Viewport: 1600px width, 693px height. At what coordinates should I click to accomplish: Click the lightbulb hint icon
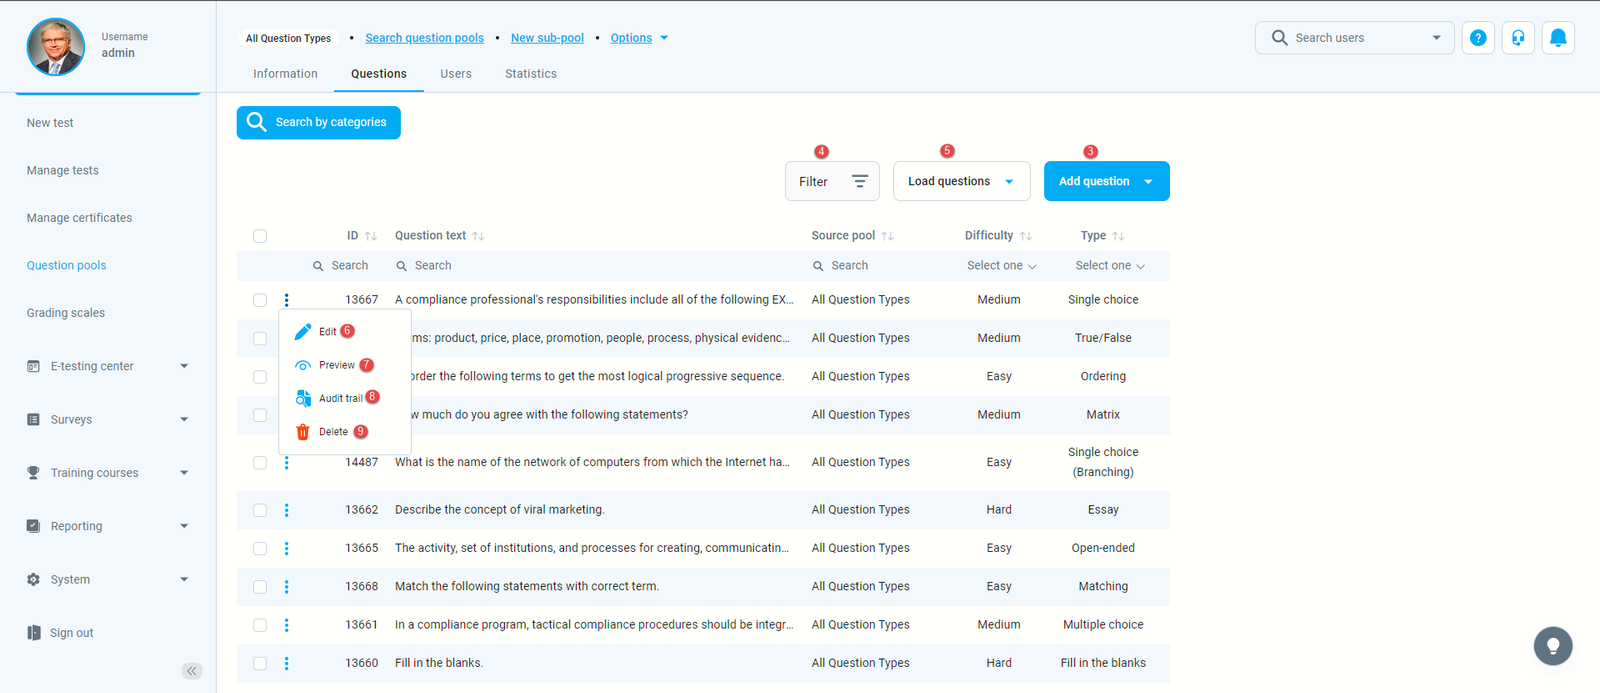[x=1553, y=646]
